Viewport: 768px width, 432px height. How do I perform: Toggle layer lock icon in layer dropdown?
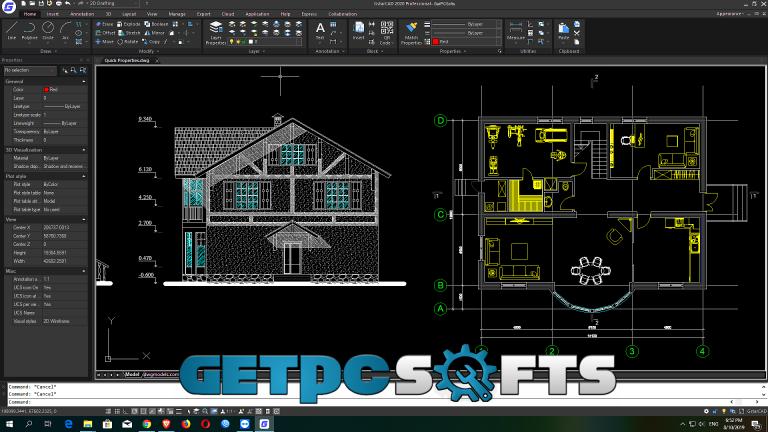click(x=244, y=42)
